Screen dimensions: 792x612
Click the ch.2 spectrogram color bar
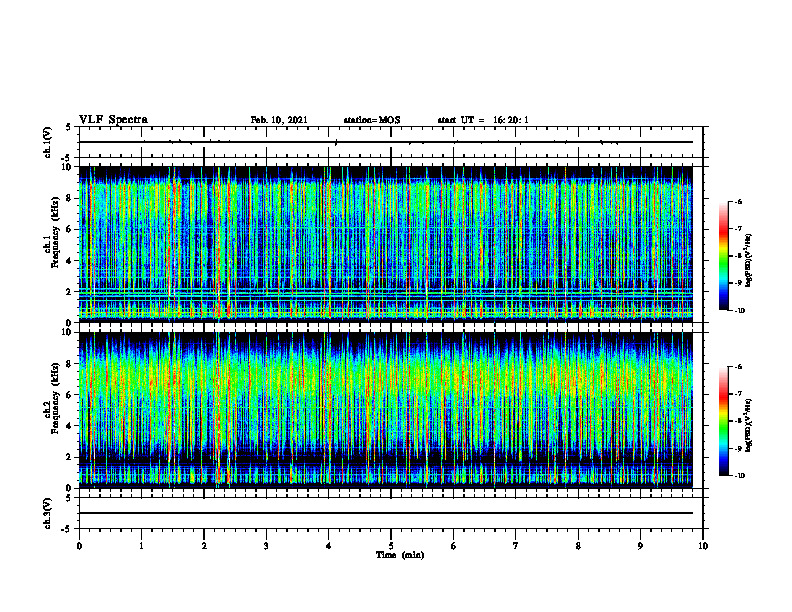(x=724, y=421)
